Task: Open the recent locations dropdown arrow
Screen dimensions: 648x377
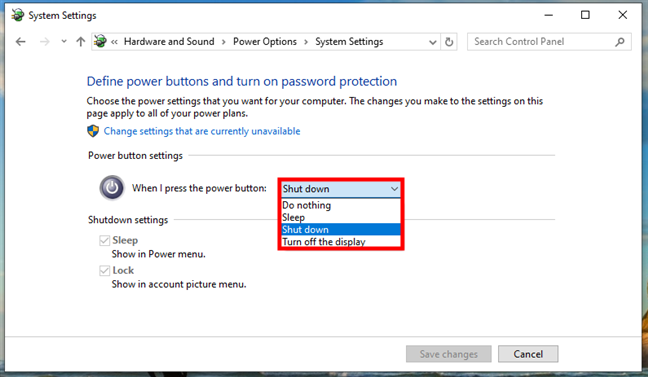Action: [x=64, y=41]
